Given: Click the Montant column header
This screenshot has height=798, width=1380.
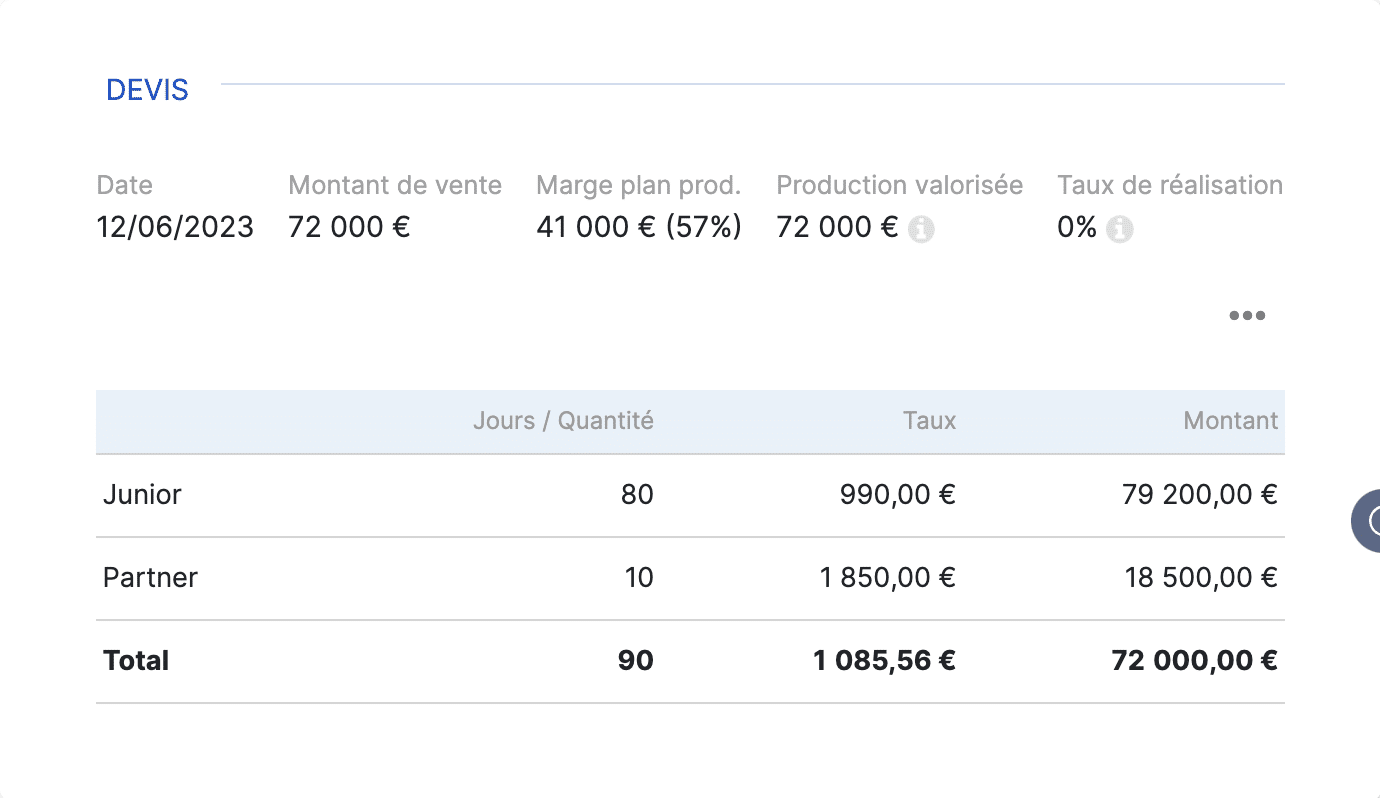Looking at the screenshot, I should [1231, 421].
